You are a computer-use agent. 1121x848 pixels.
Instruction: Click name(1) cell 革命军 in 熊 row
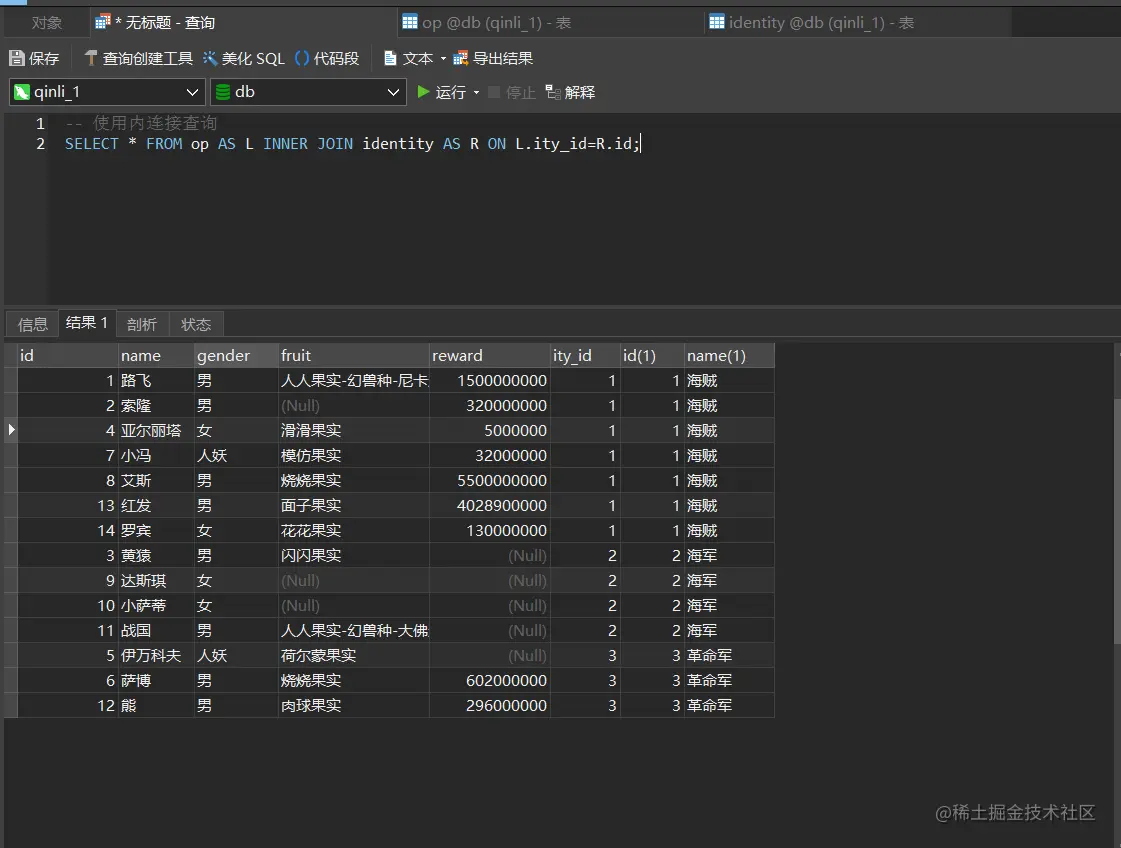coord(729,706)
